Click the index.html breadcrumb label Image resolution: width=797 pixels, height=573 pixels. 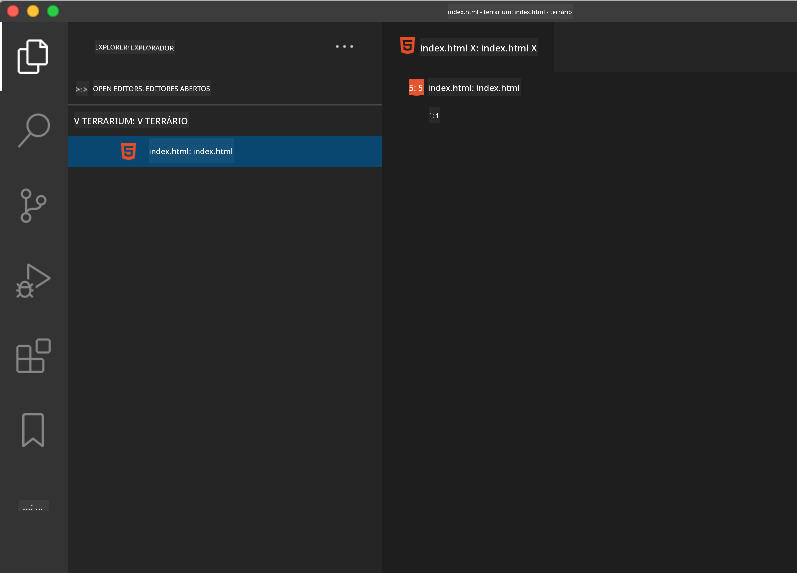pos(474,88)
